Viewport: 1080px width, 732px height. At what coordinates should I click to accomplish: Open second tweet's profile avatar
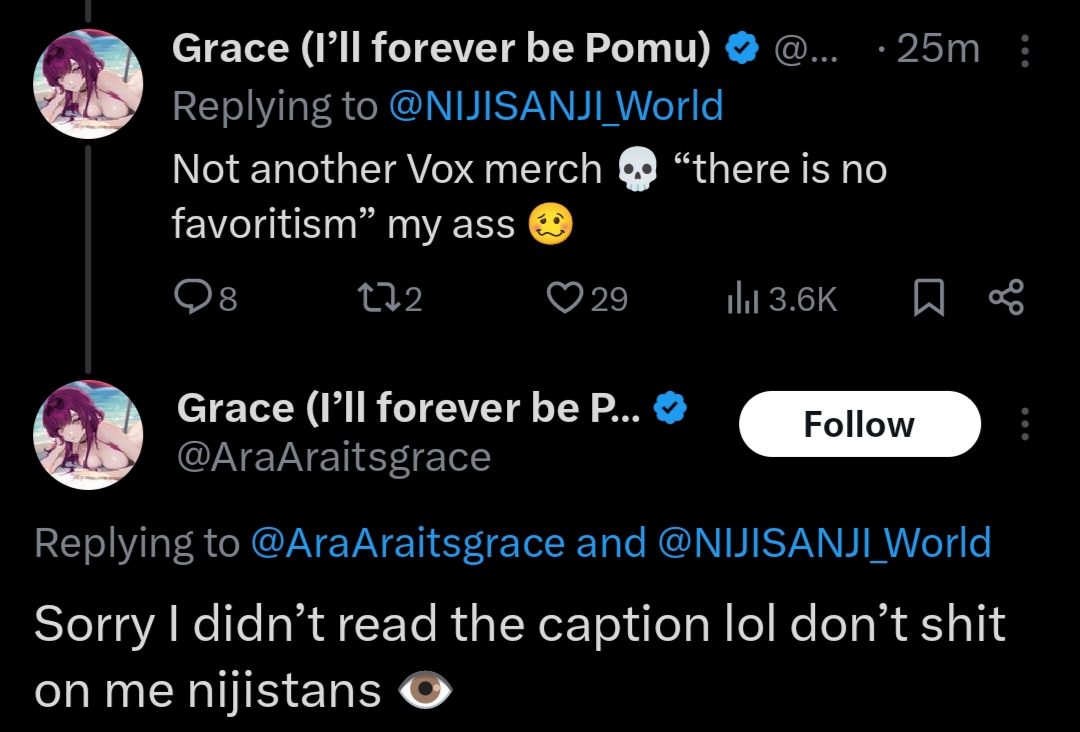(x=89, y=435)
